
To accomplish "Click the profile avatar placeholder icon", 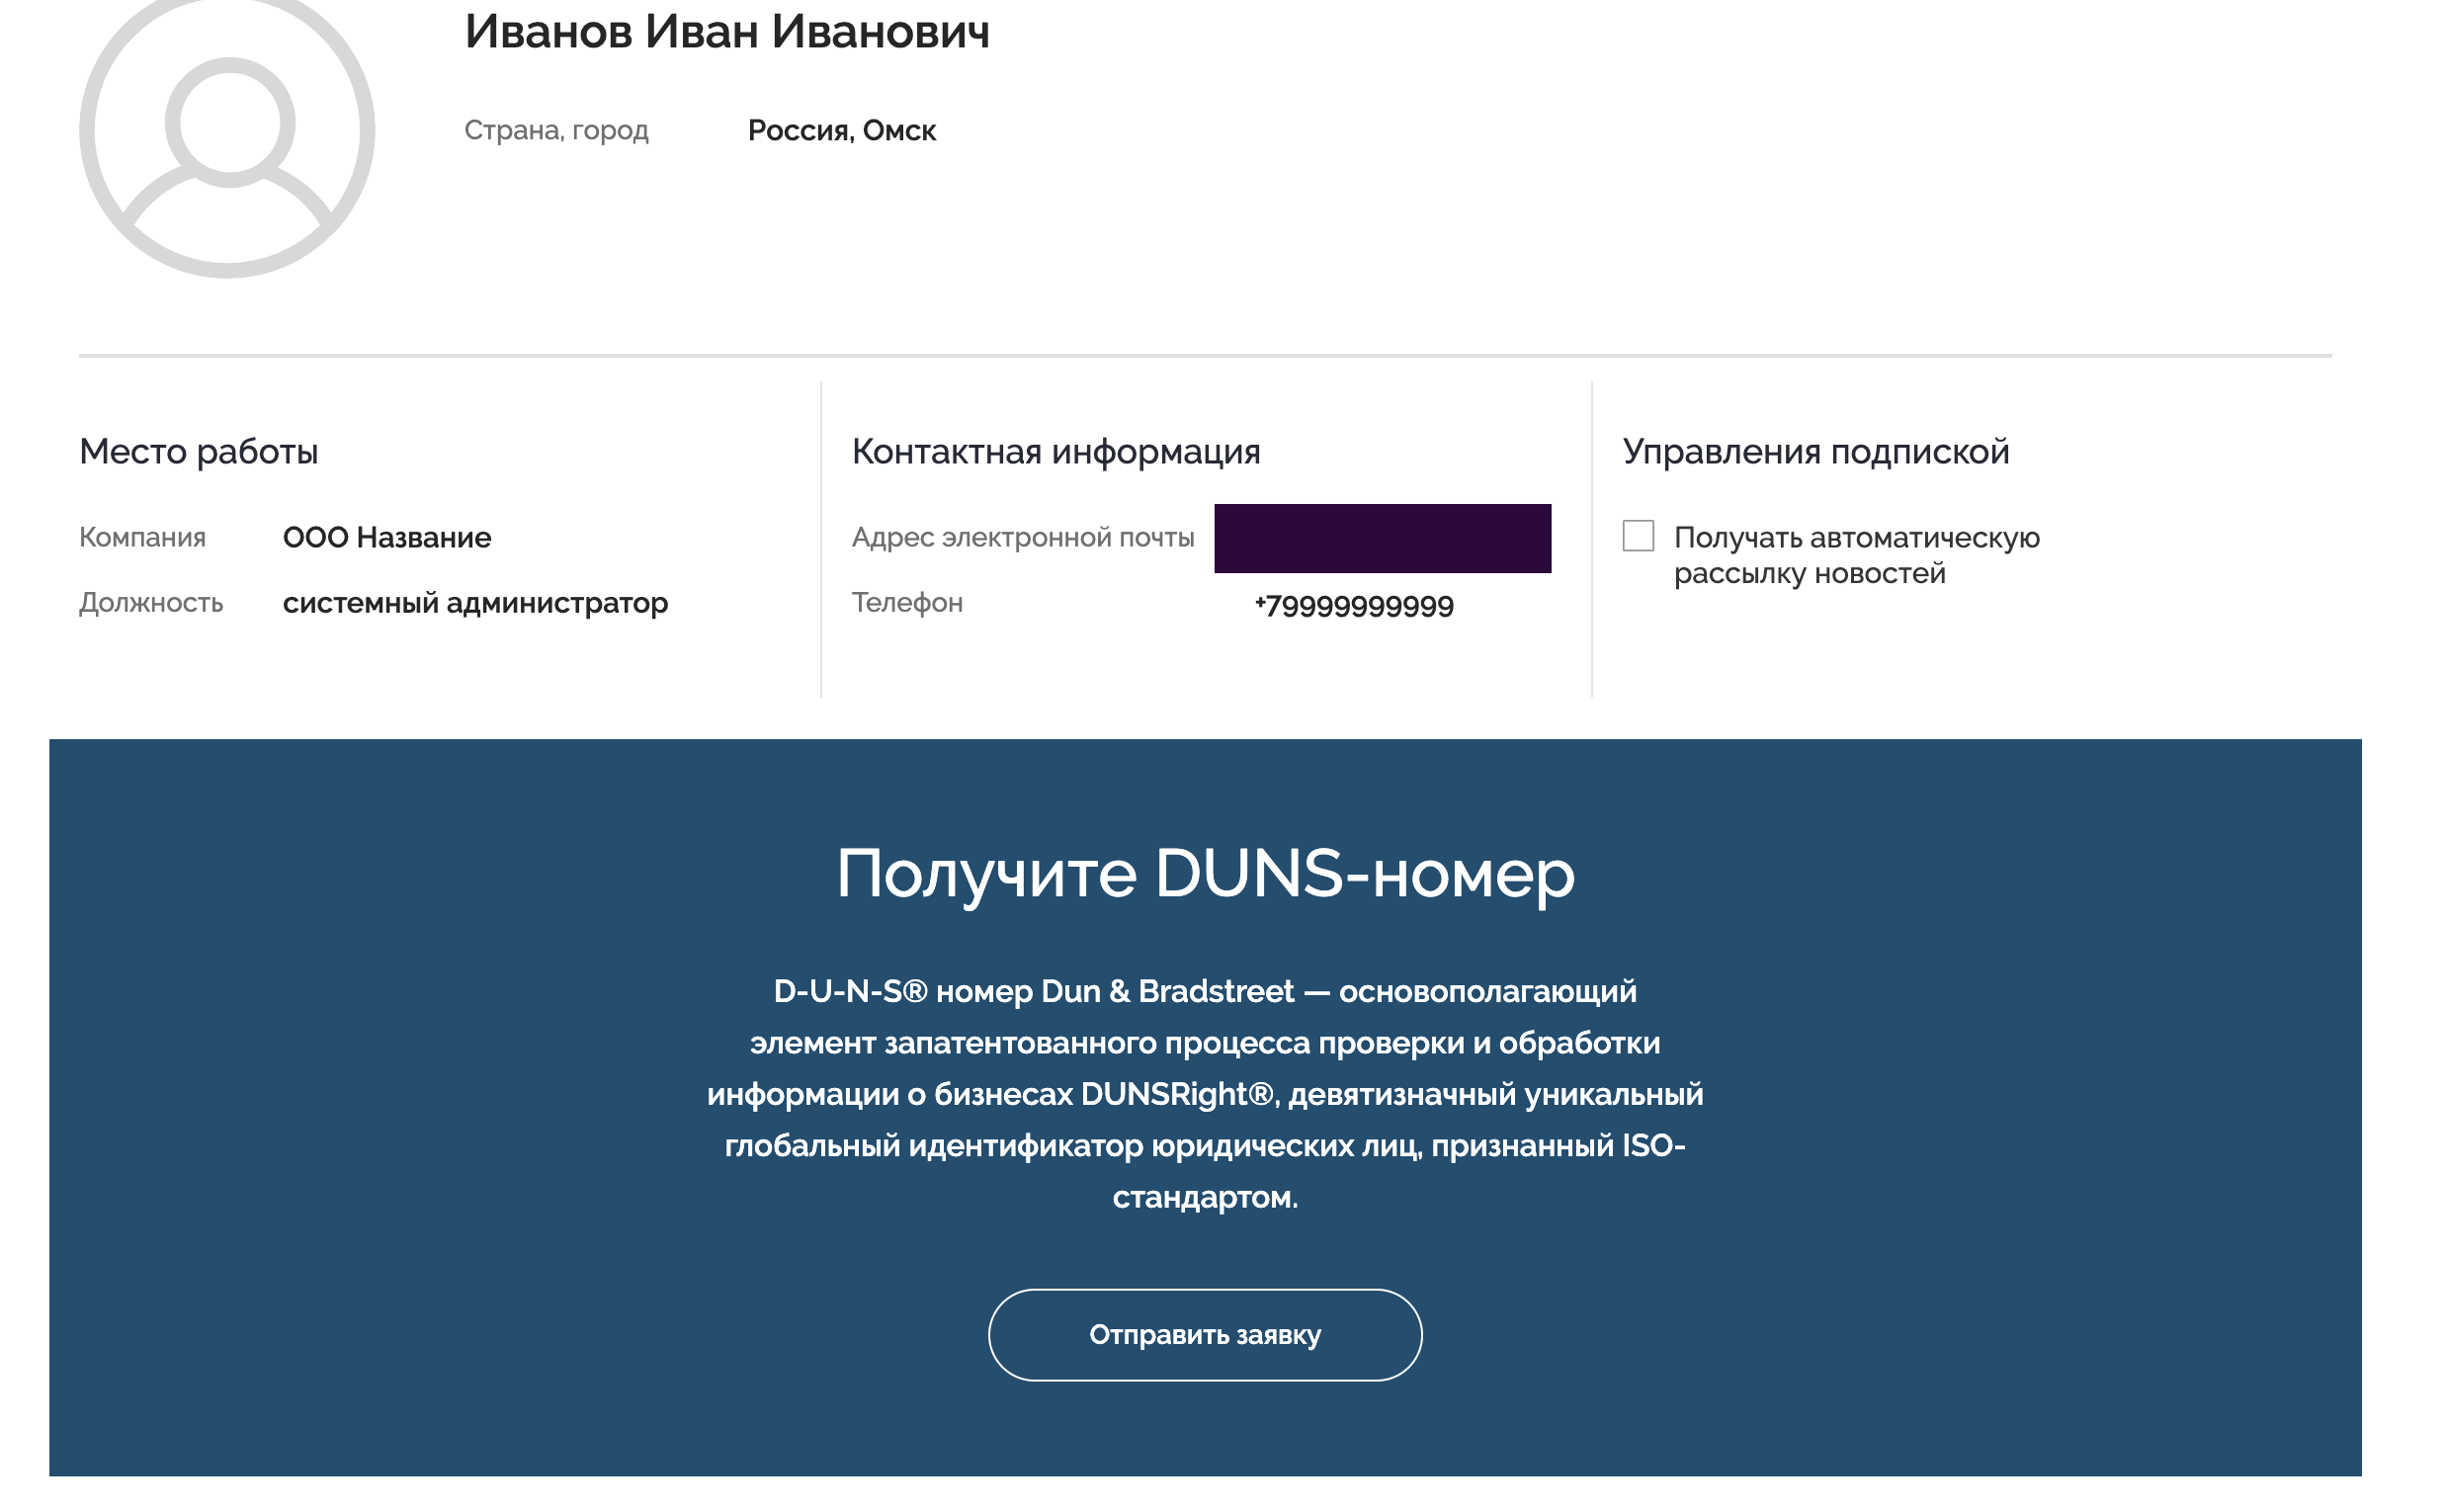I will (227, 131).
